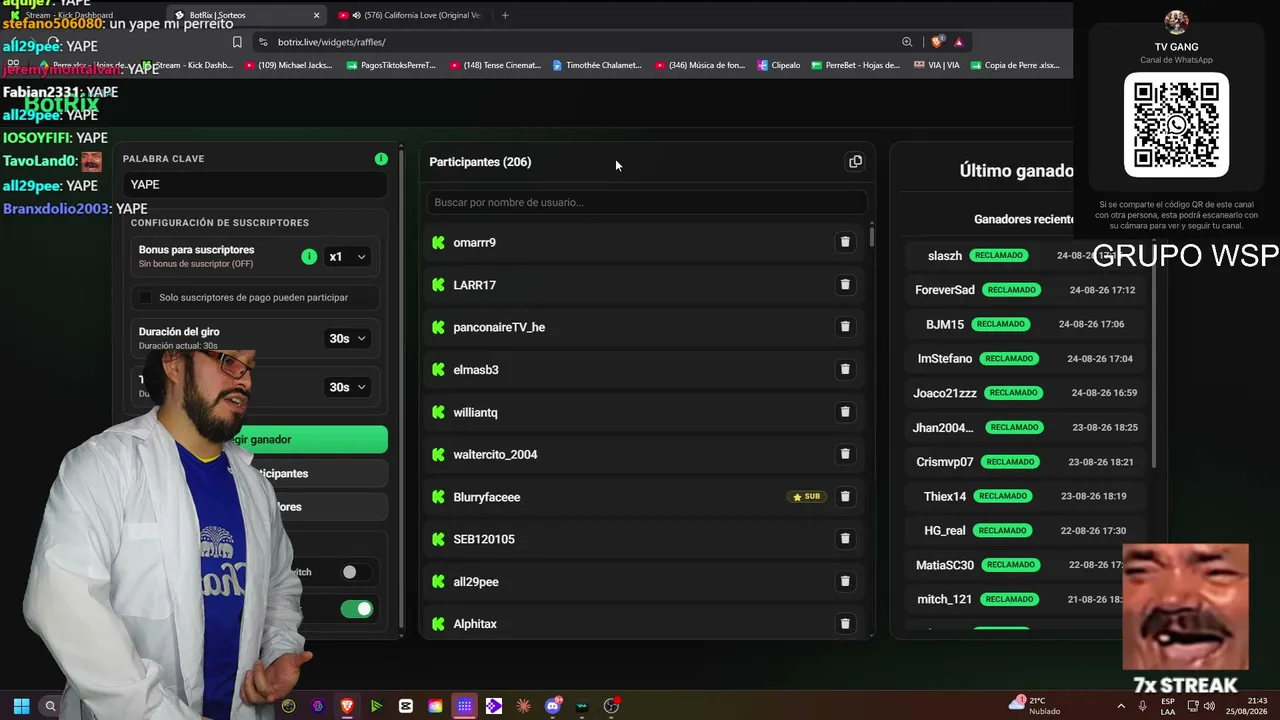Image resolution: width=1280 pixels, height=720 pixels.
Task: Show info for Bonus para suscriptores
Action: pos(309,257)
